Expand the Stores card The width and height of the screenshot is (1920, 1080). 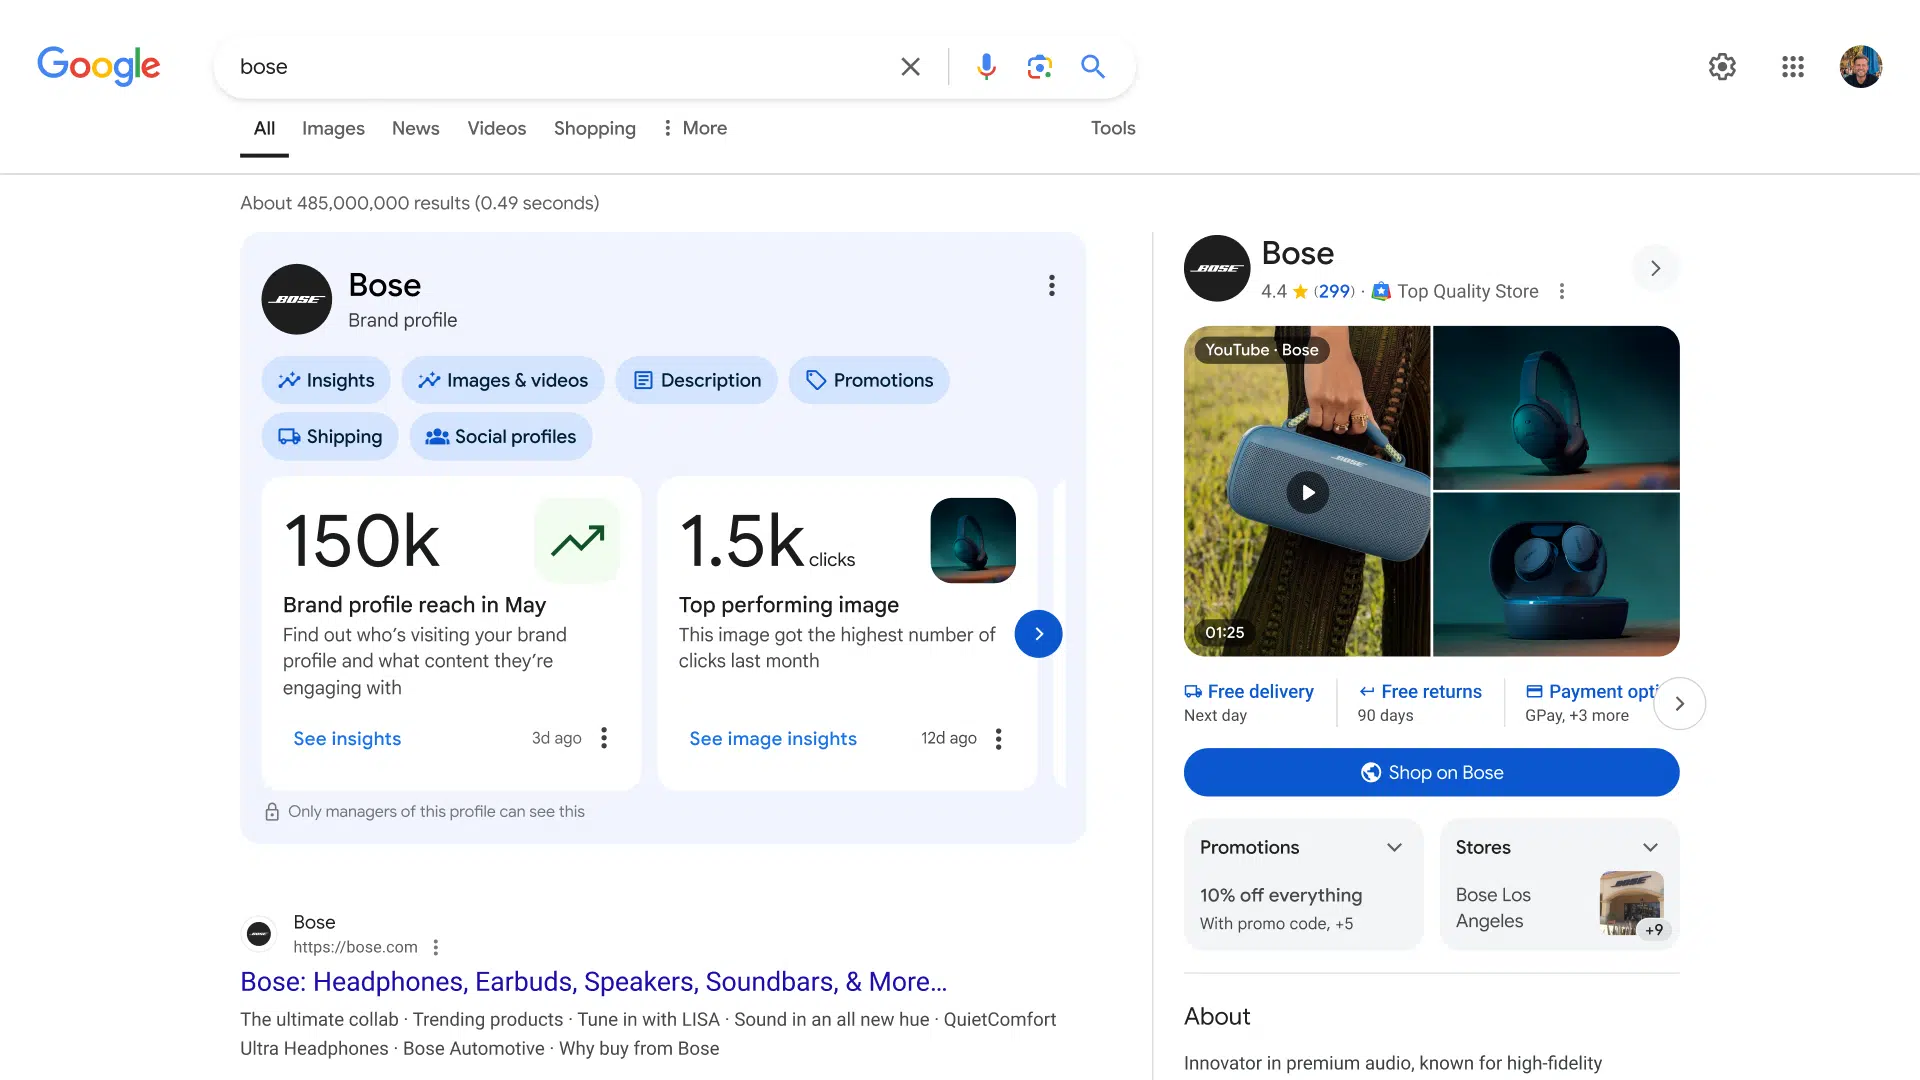click(x=1650, y=847)
